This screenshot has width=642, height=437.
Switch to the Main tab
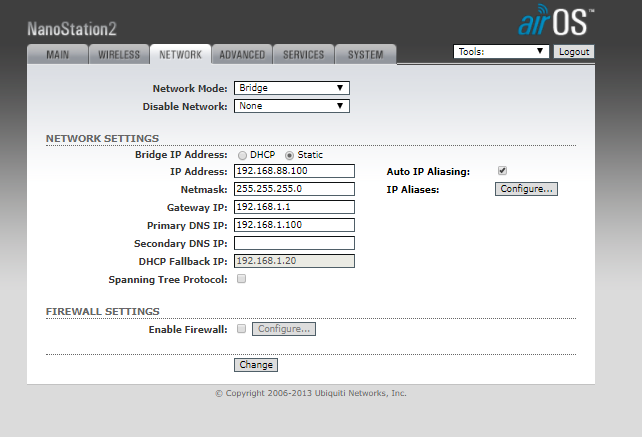click(58, 55)
